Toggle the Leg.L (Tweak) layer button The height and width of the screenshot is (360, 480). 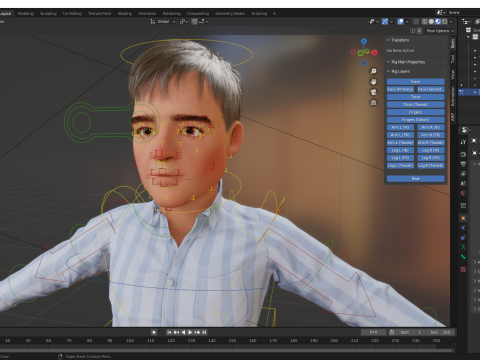click(400, 165)
